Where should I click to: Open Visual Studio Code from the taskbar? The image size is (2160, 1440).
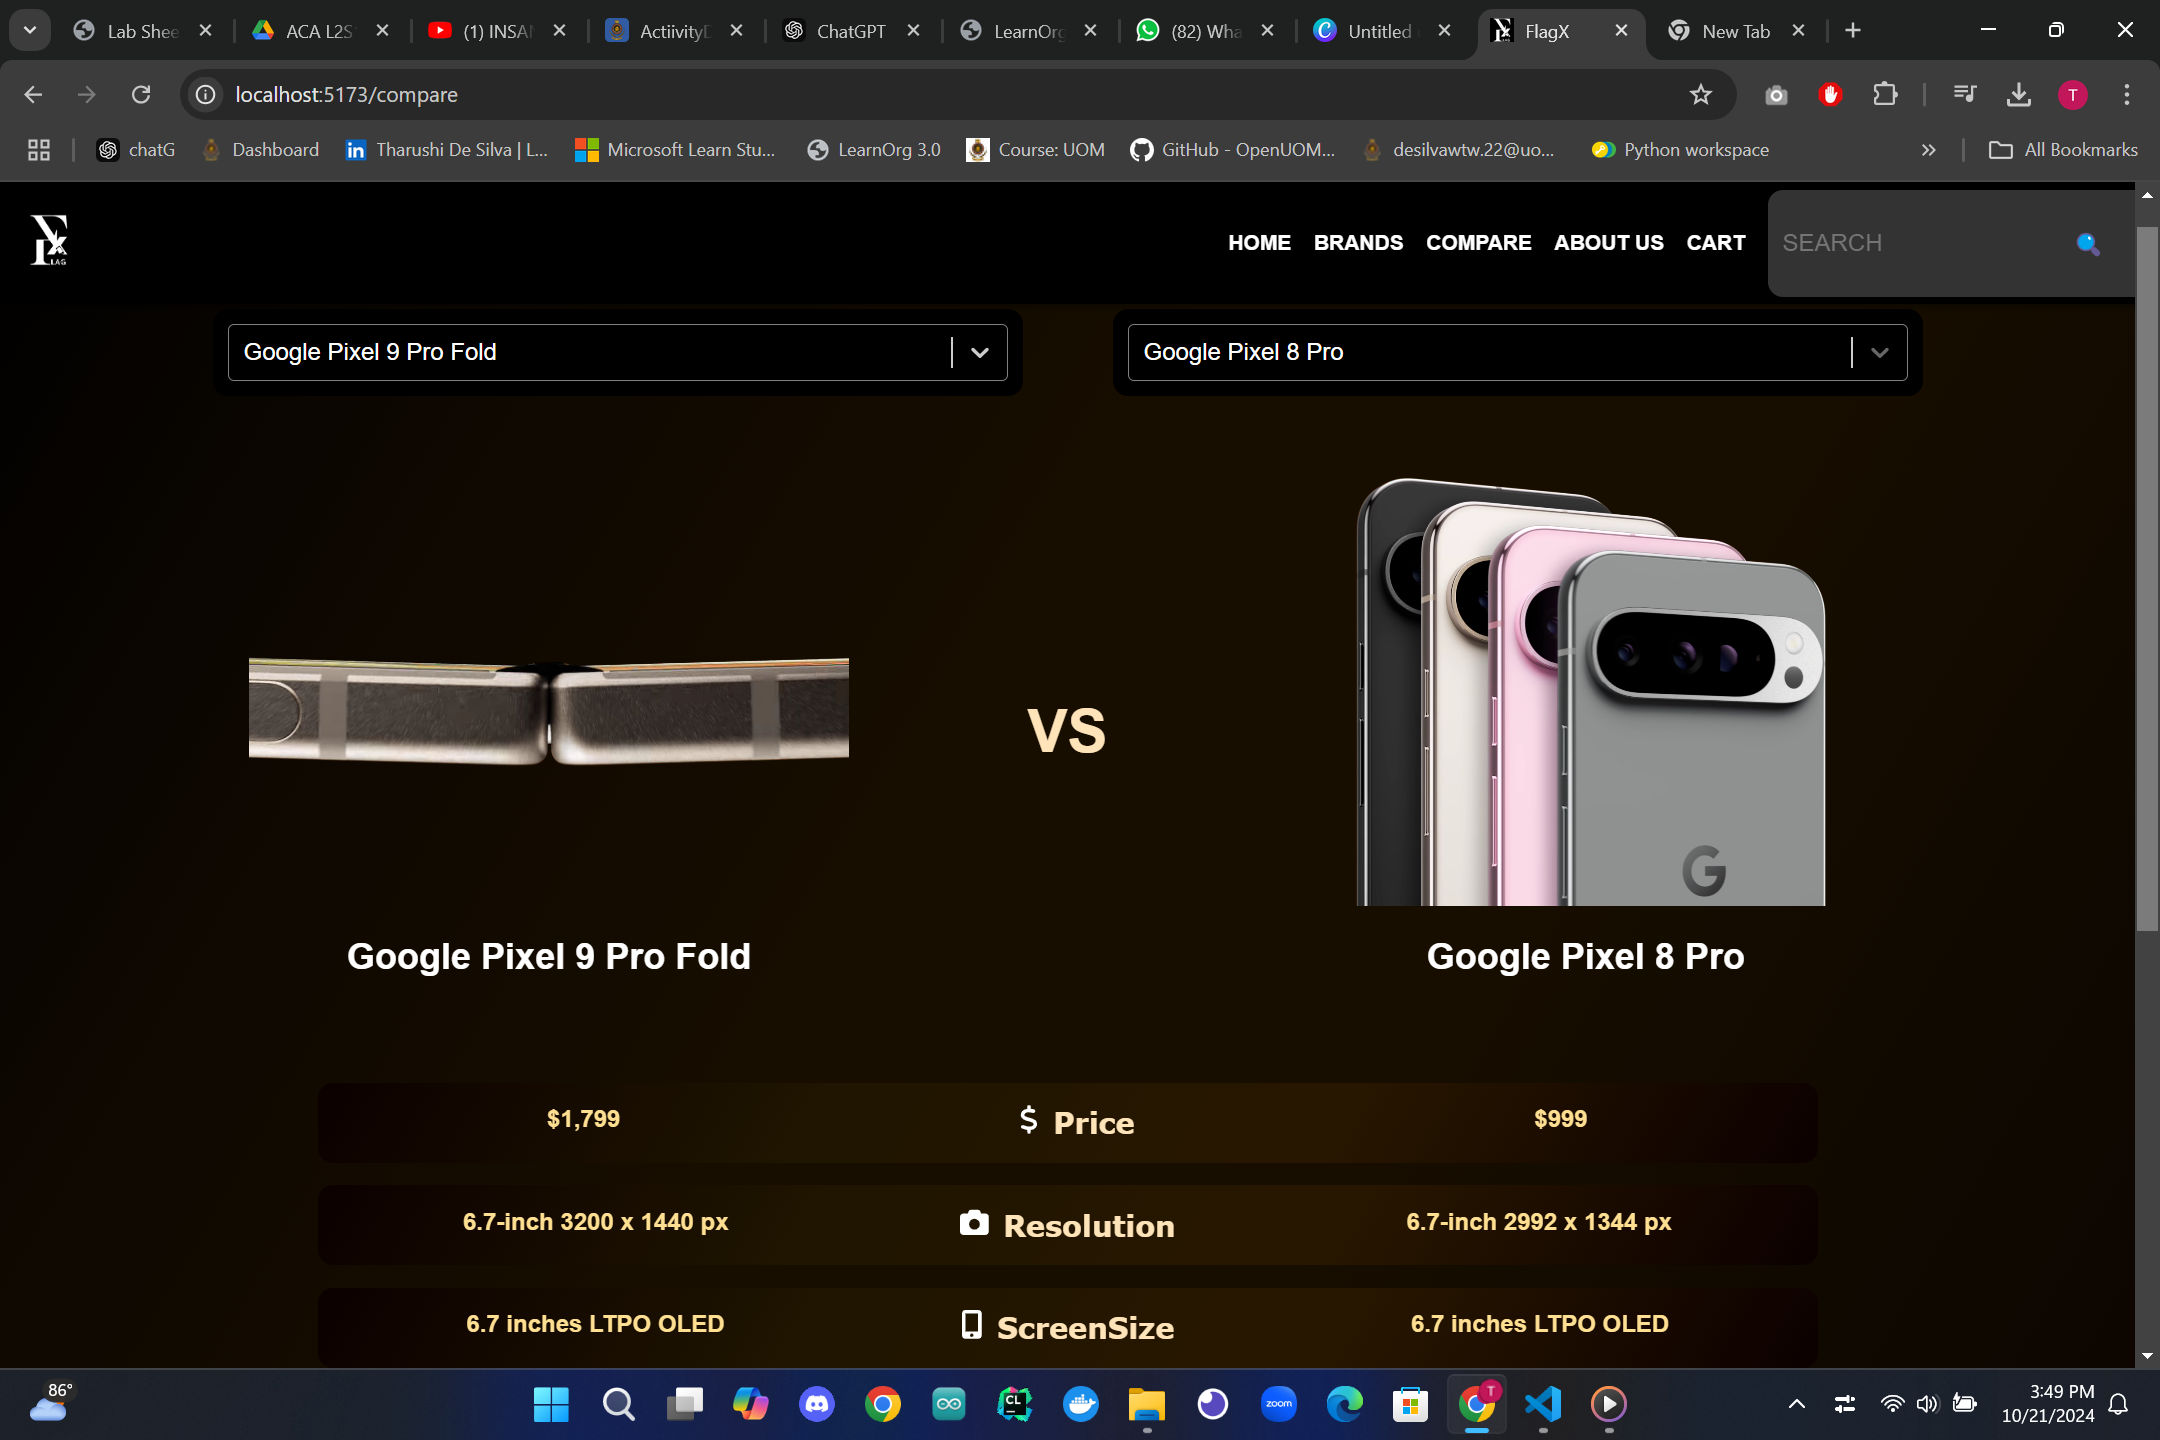pyautogui.click(x=1543, y=1404)
